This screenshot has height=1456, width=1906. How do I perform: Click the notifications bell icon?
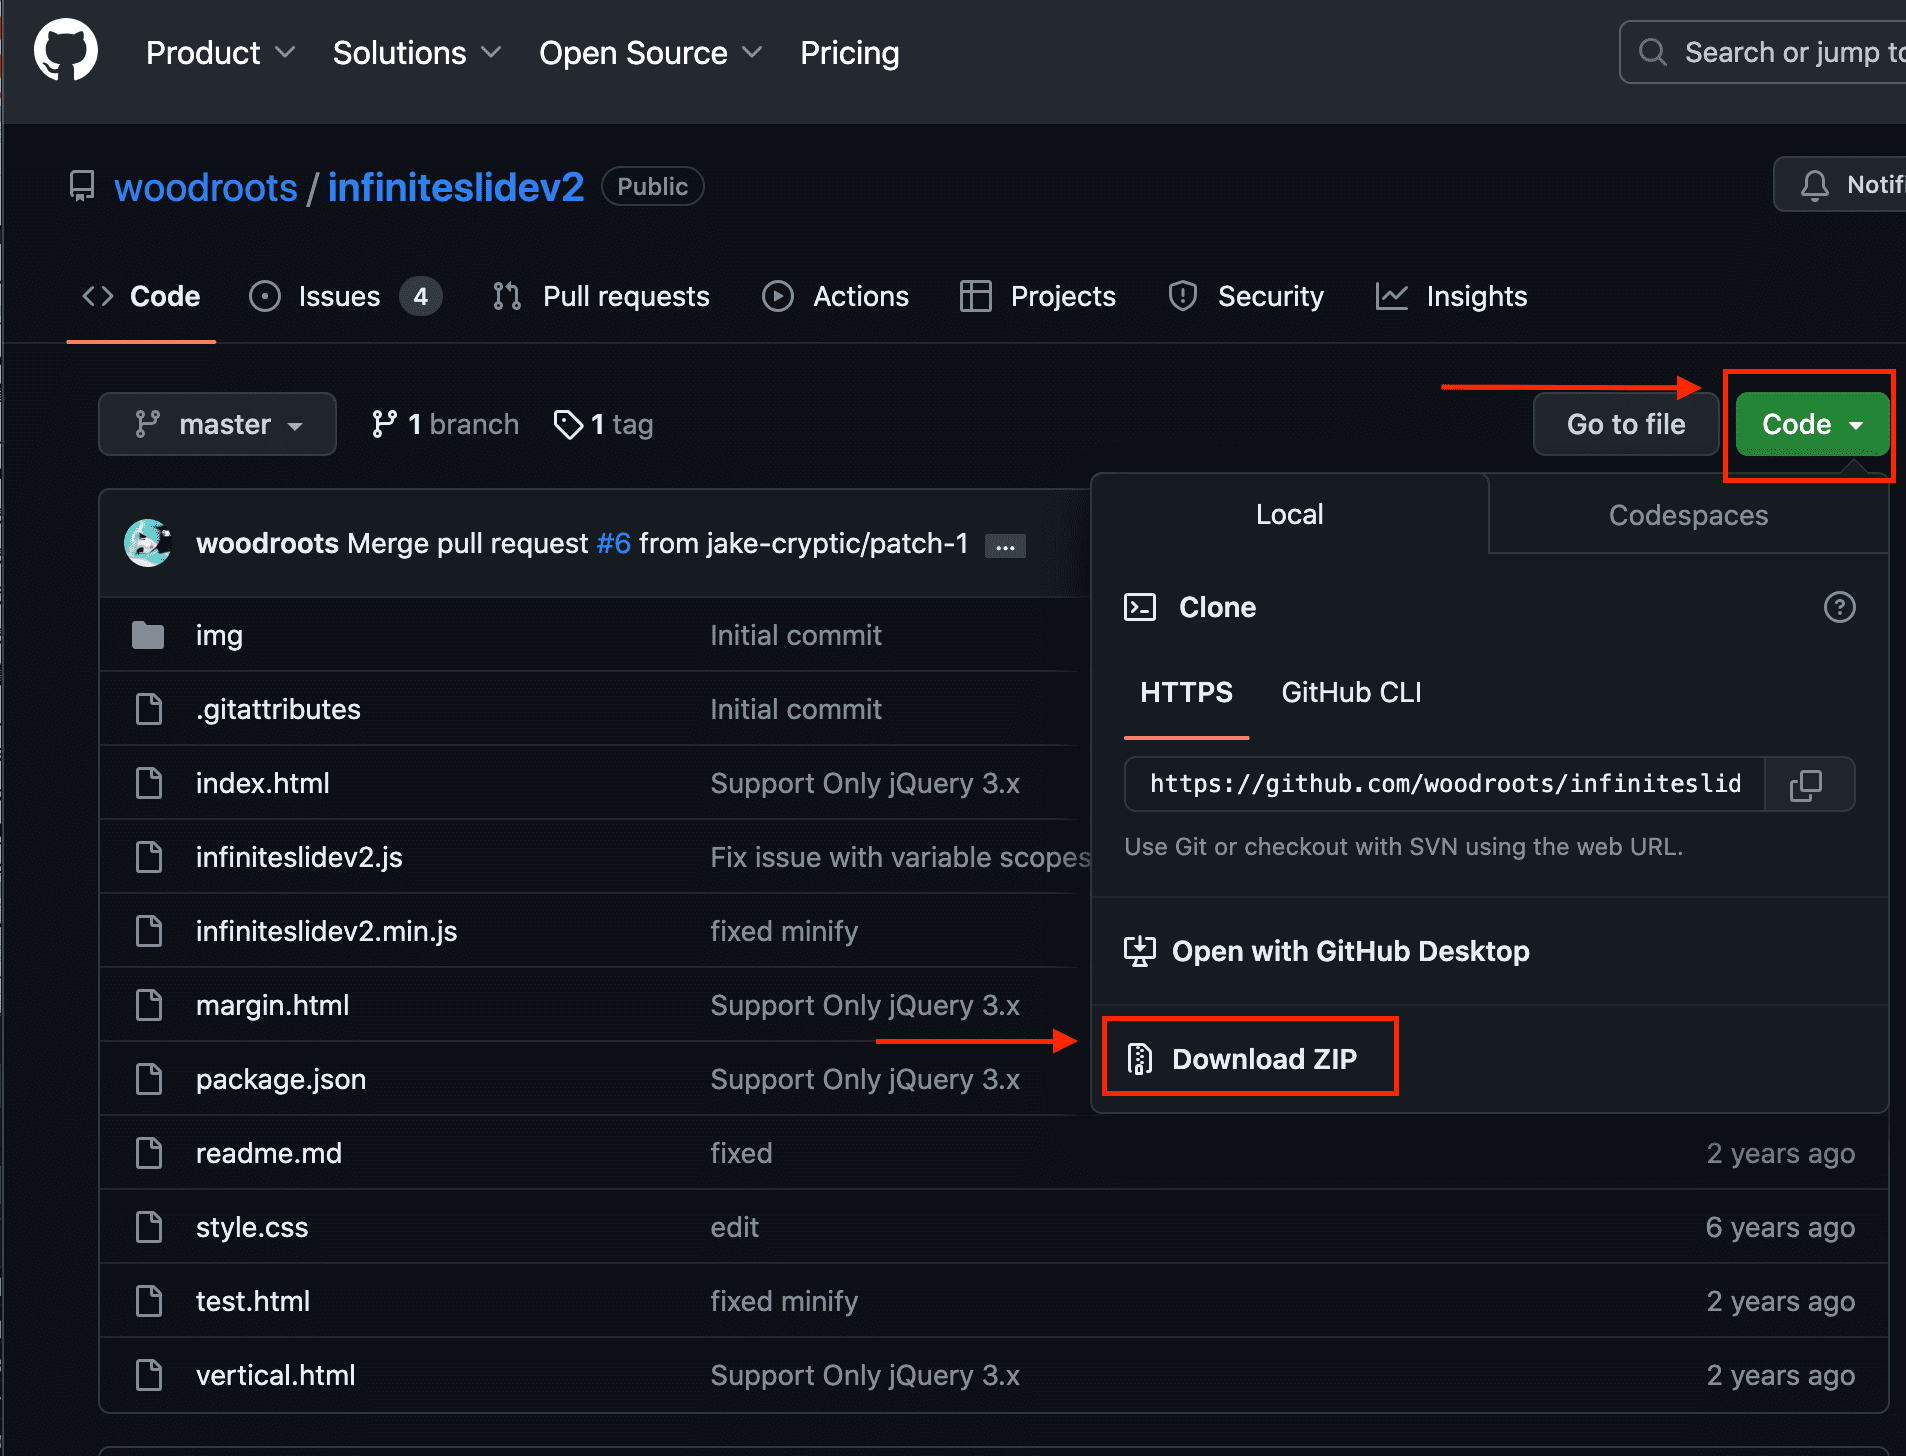coord(1814,185)
